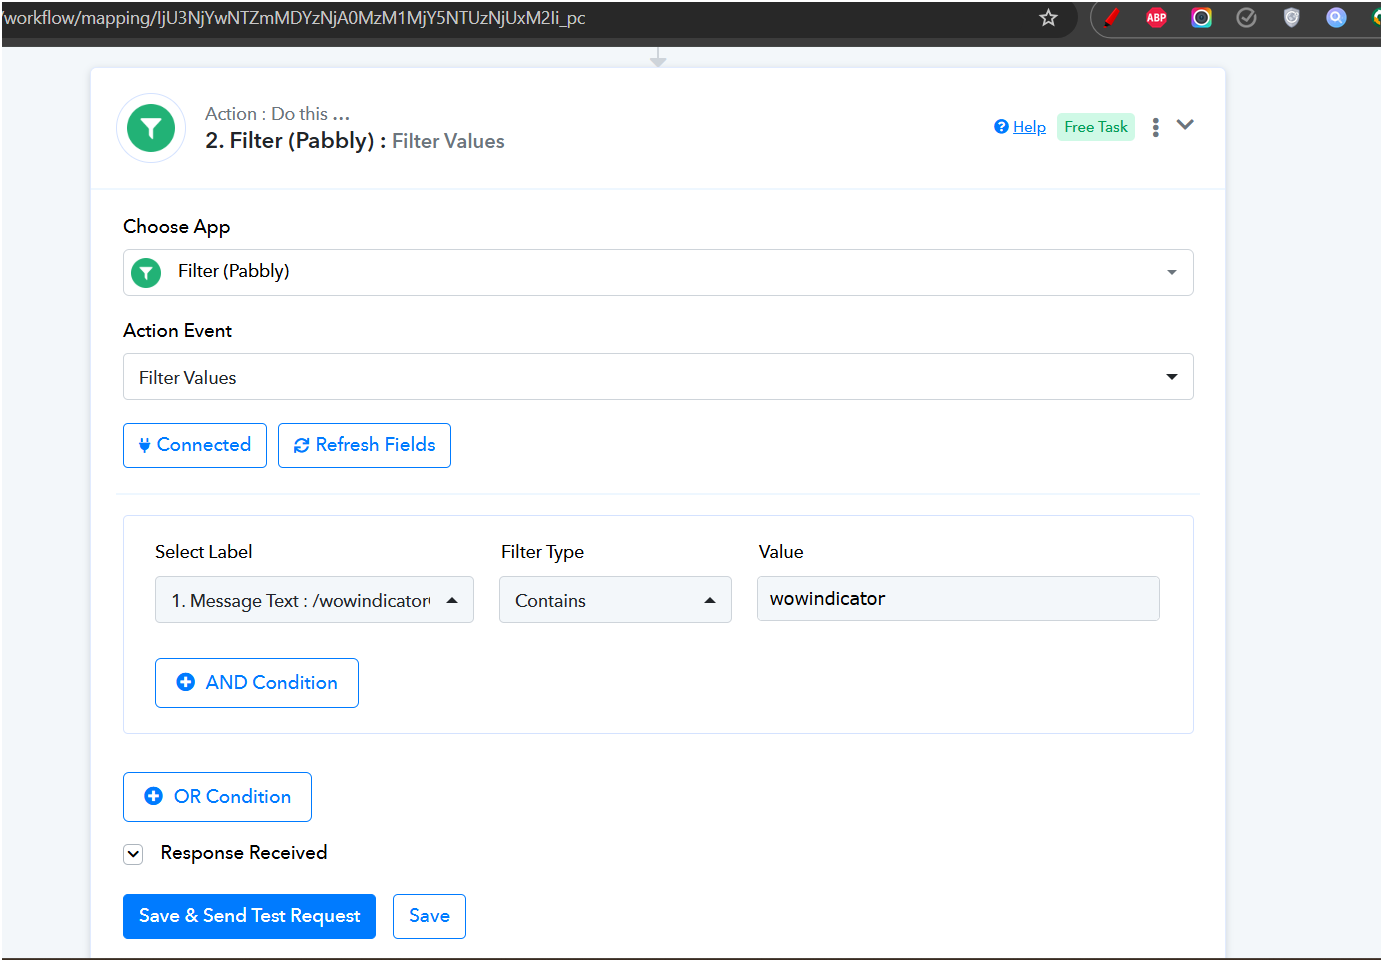Open the Action Event dropdown
The height and width of the screenshot is (962, 1383).
point(658,377)
